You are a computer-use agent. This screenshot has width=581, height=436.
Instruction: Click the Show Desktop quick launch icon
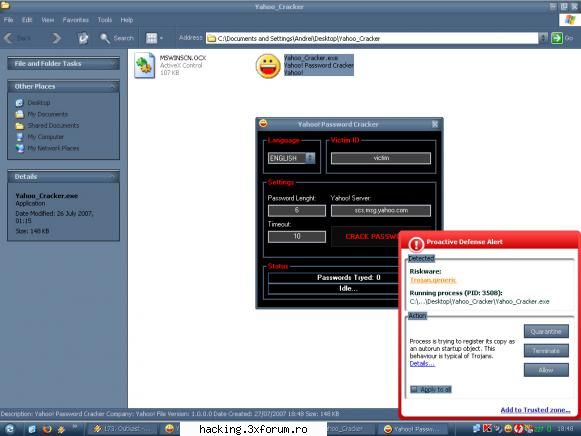(32, 429)
